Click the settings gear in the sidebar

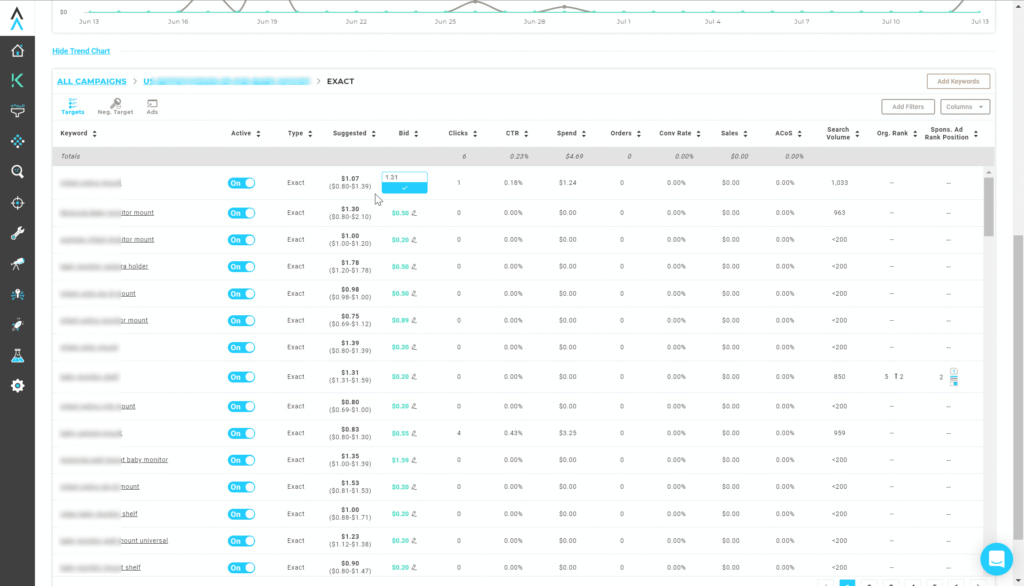coord(16,385)
